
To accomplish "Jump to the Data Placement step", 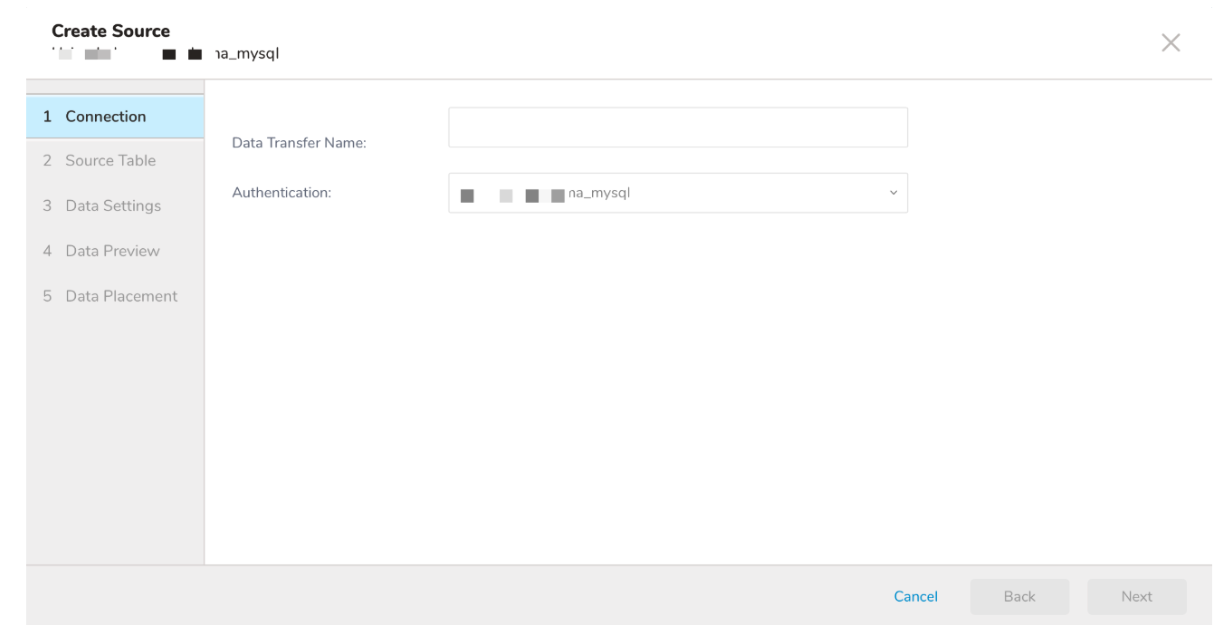I will 121,296.
